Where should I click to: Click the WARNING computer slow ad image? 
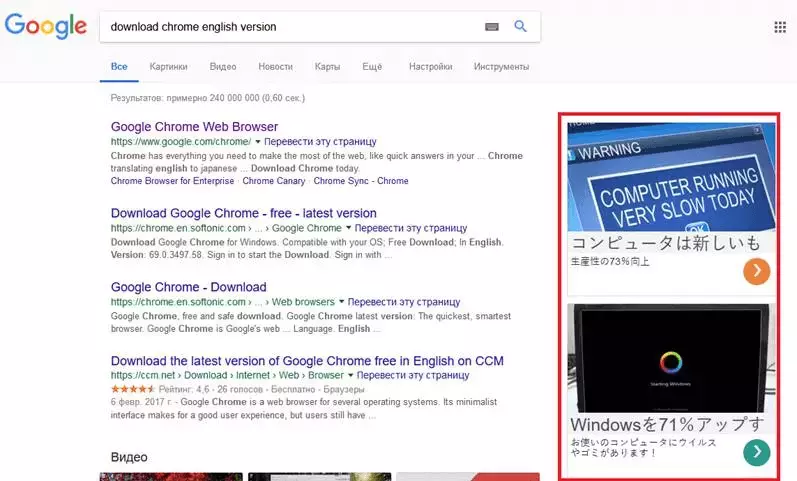point(671,177)
